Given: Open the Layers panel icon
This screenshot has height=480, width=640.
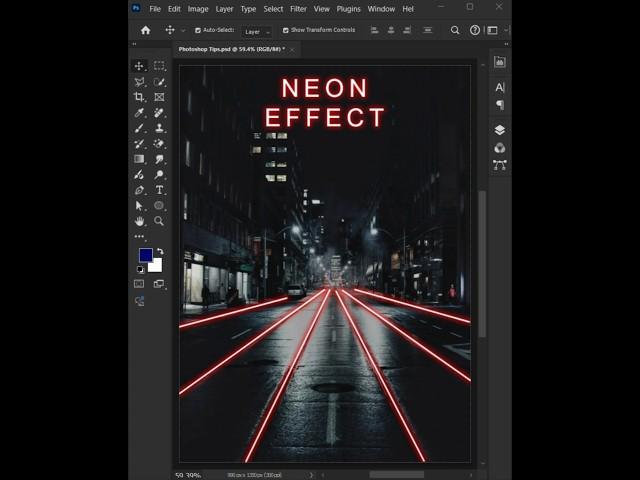Looking at the screenshot, I should 499,130.
